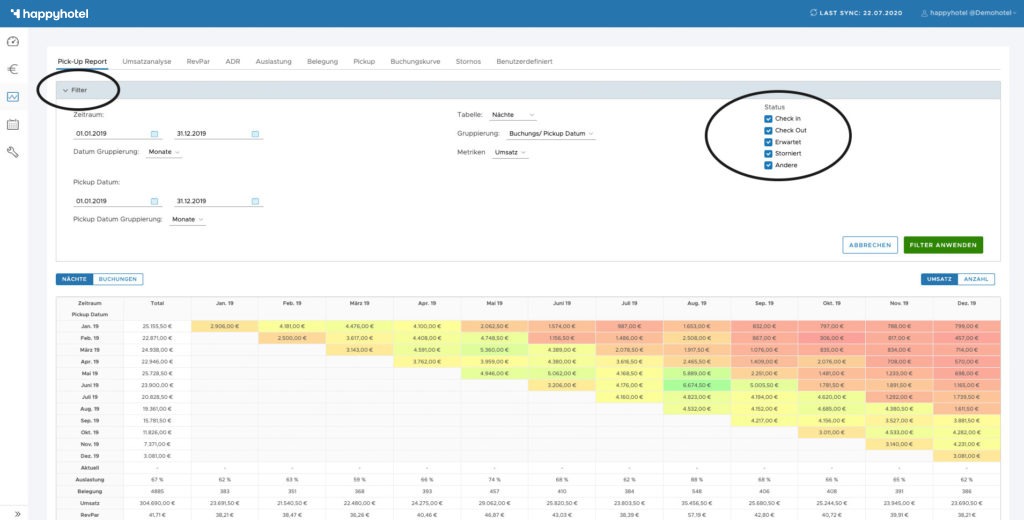Select the Anzahl display toggle
1024x520 pixels.
point(976,279)
